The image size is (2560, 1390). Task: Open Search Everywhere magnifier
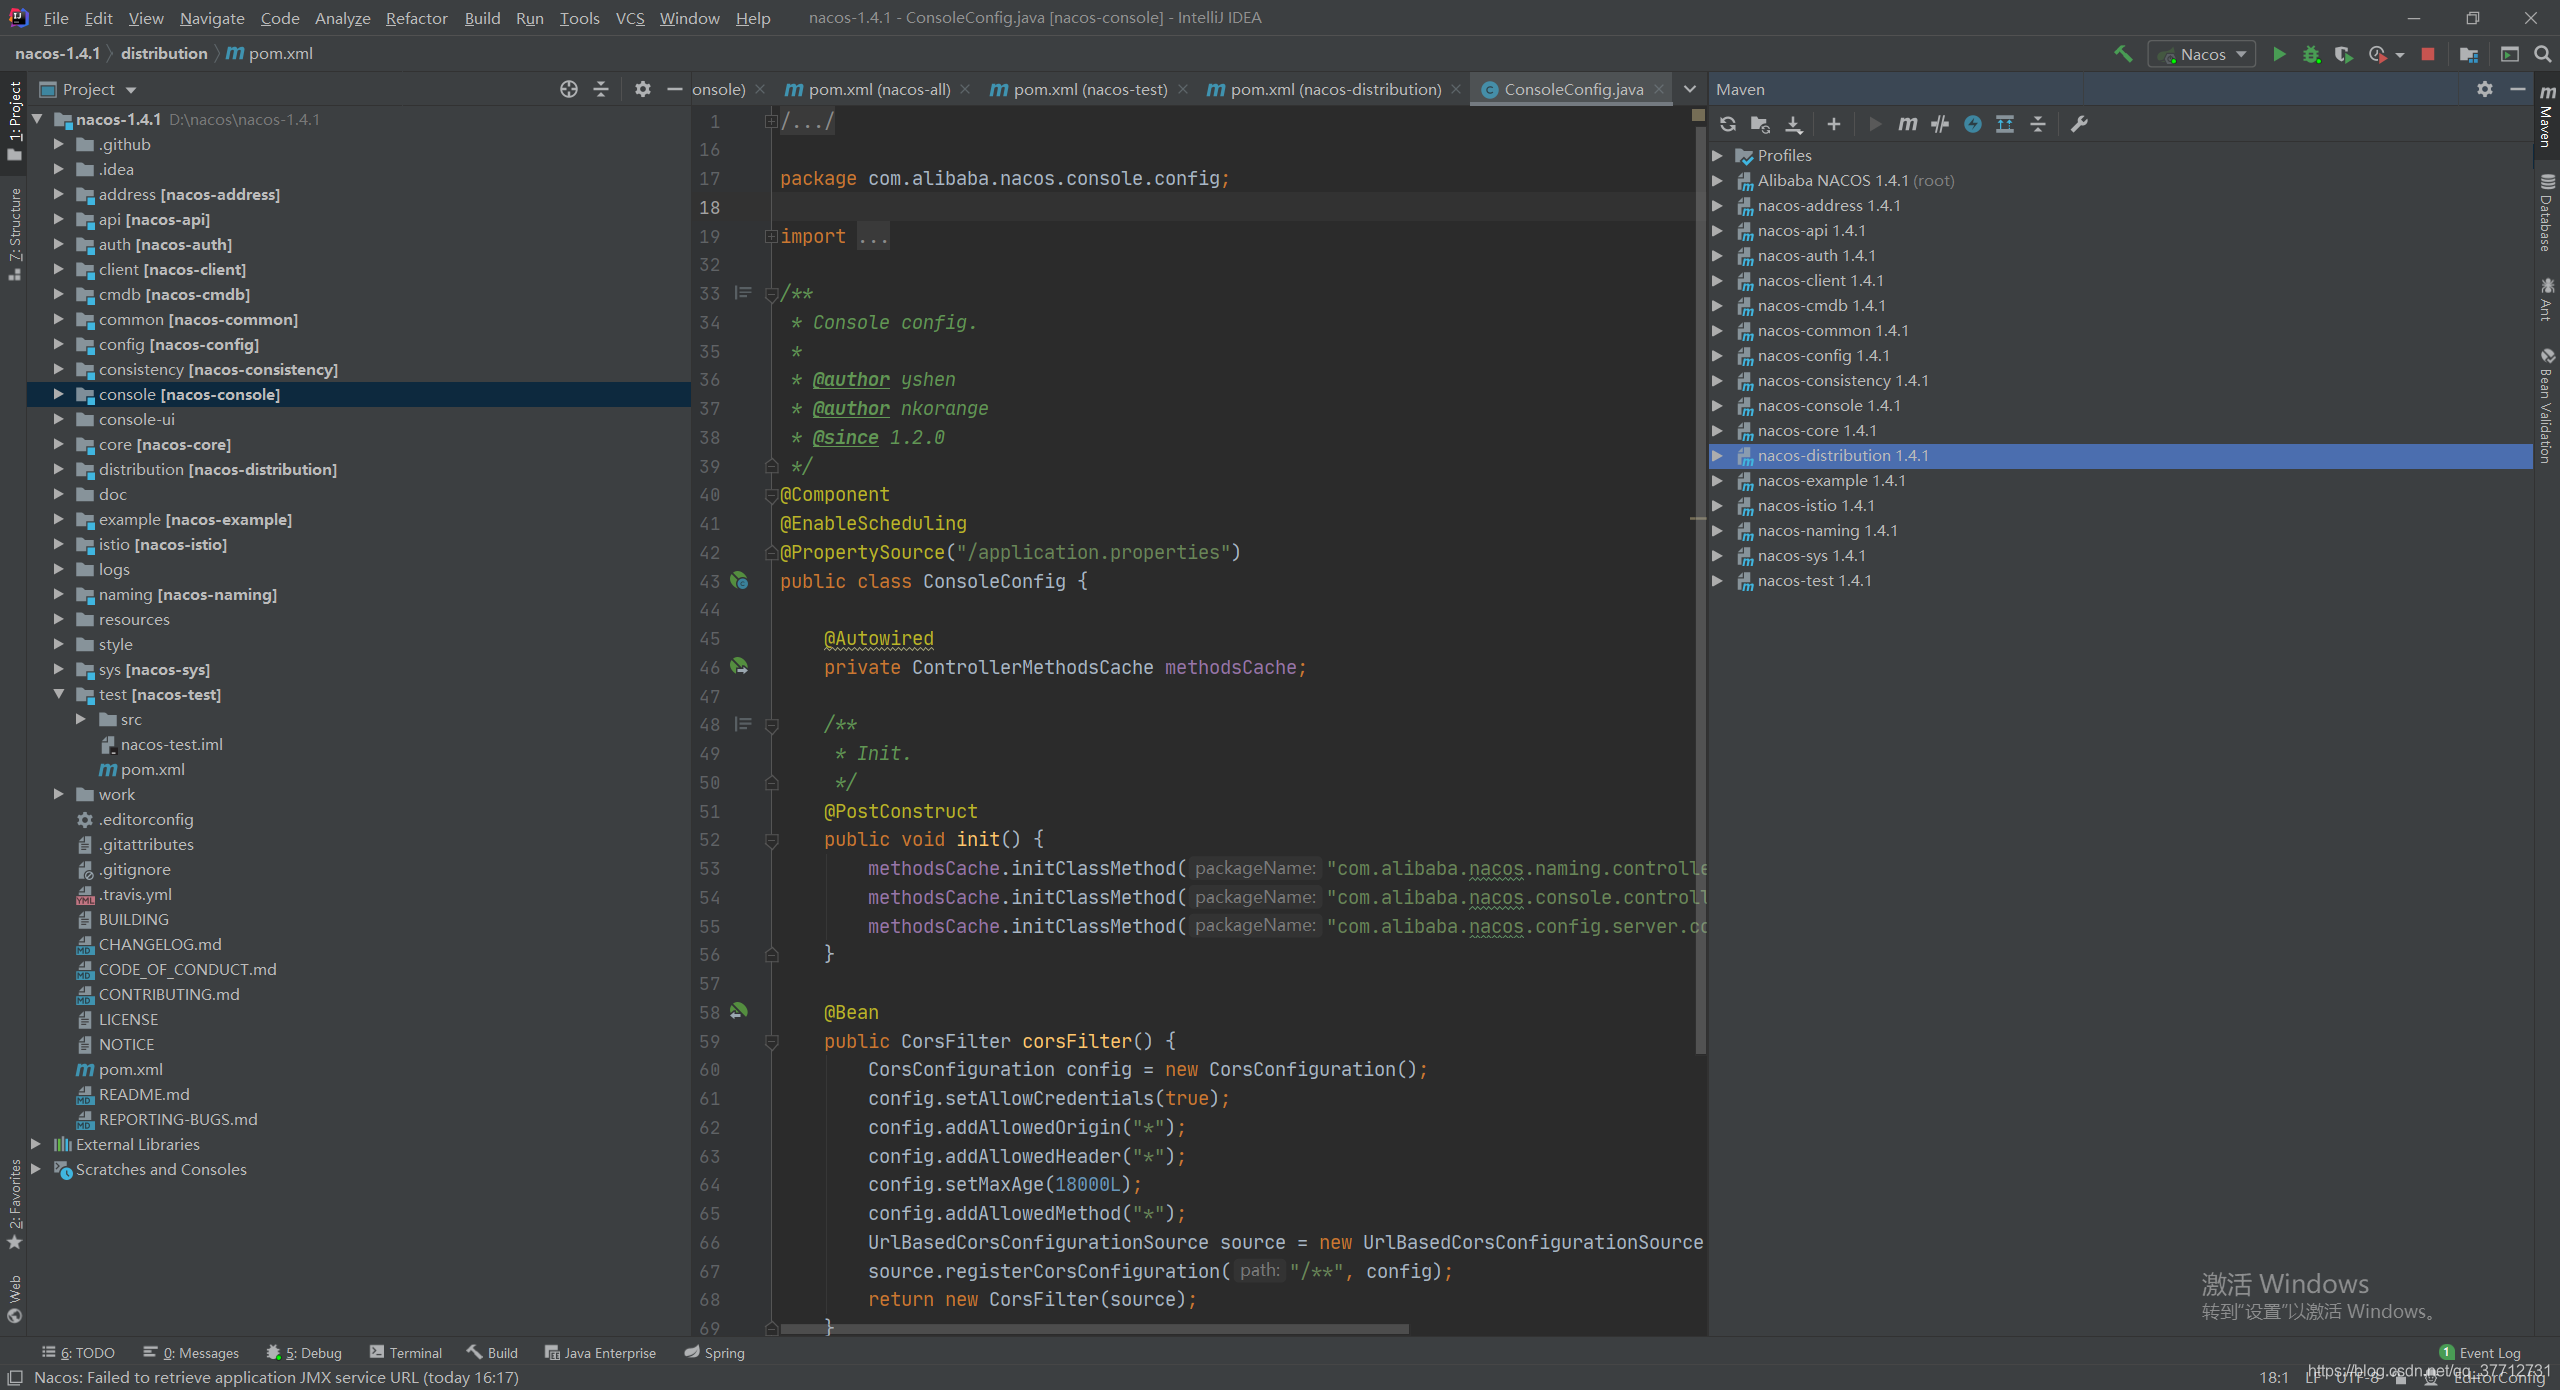coord(2542,54)
